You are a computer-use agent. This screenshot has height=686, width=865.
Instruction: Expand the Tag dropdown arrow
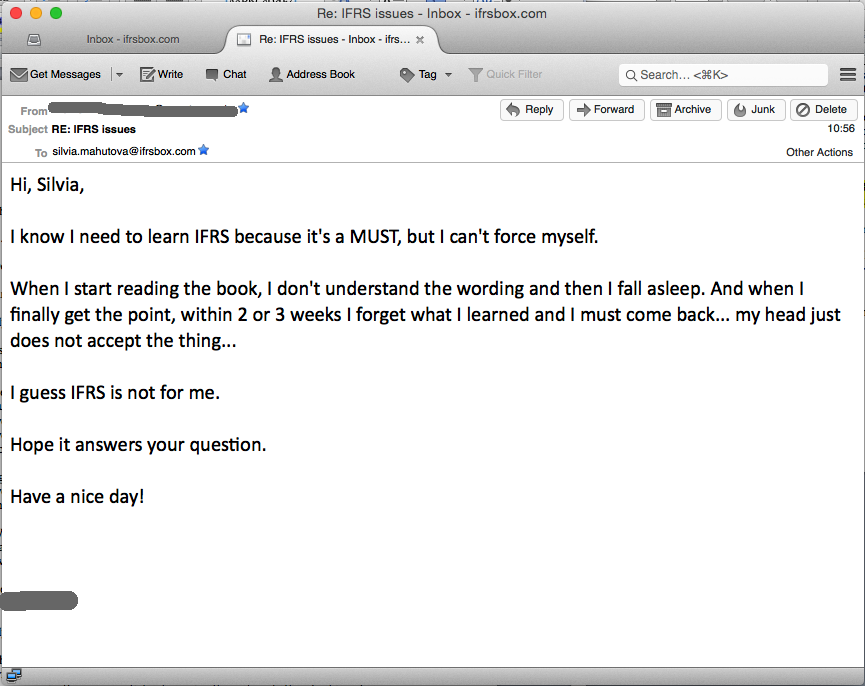(x=448, y=75)
